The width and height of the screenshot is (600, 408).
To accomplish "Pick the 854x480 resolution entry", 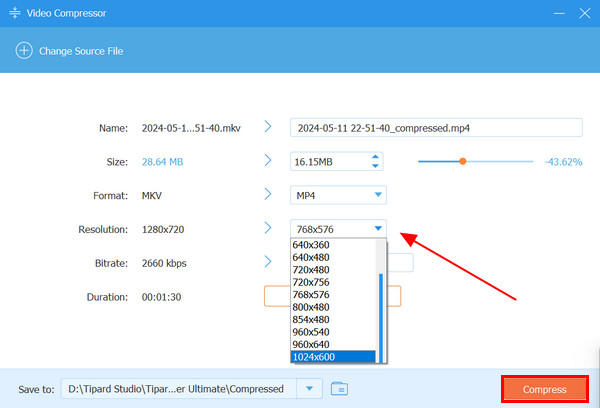I will pyautogui.click(x=310, y=319).
